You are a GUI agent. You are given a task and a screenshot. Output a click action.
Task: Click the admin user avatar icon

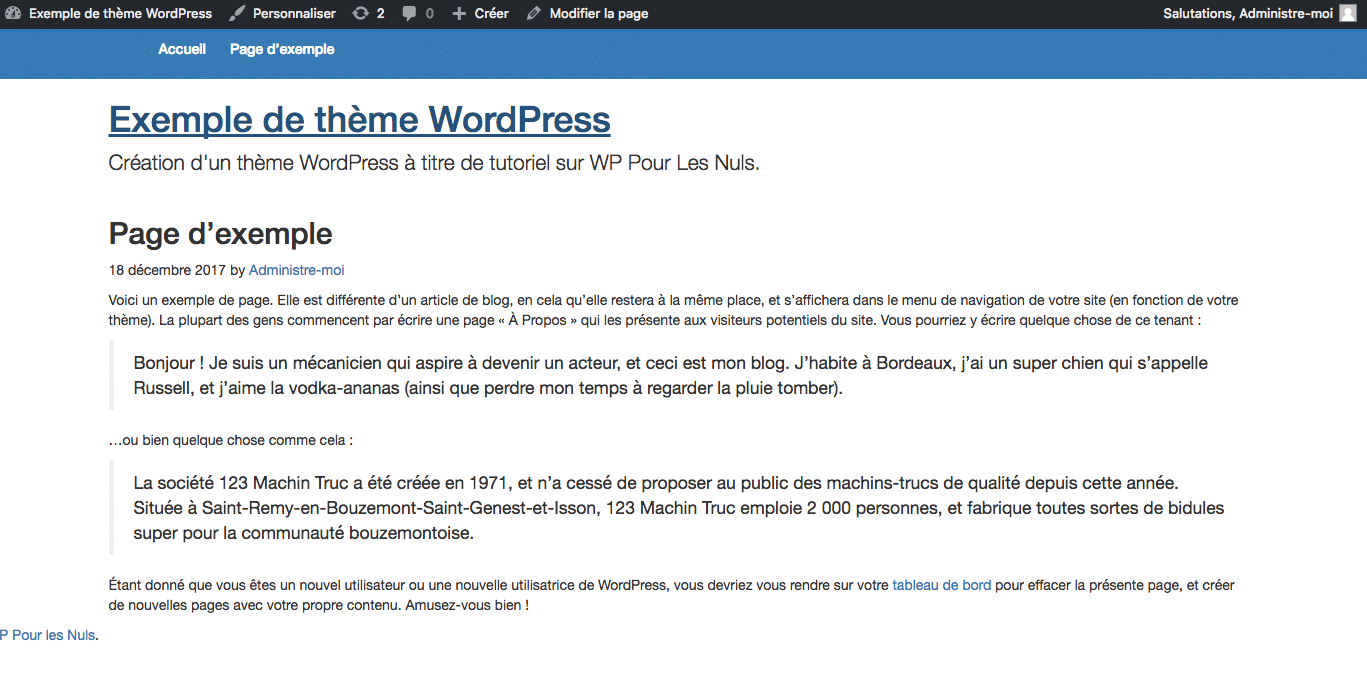tap(1348, 14)
